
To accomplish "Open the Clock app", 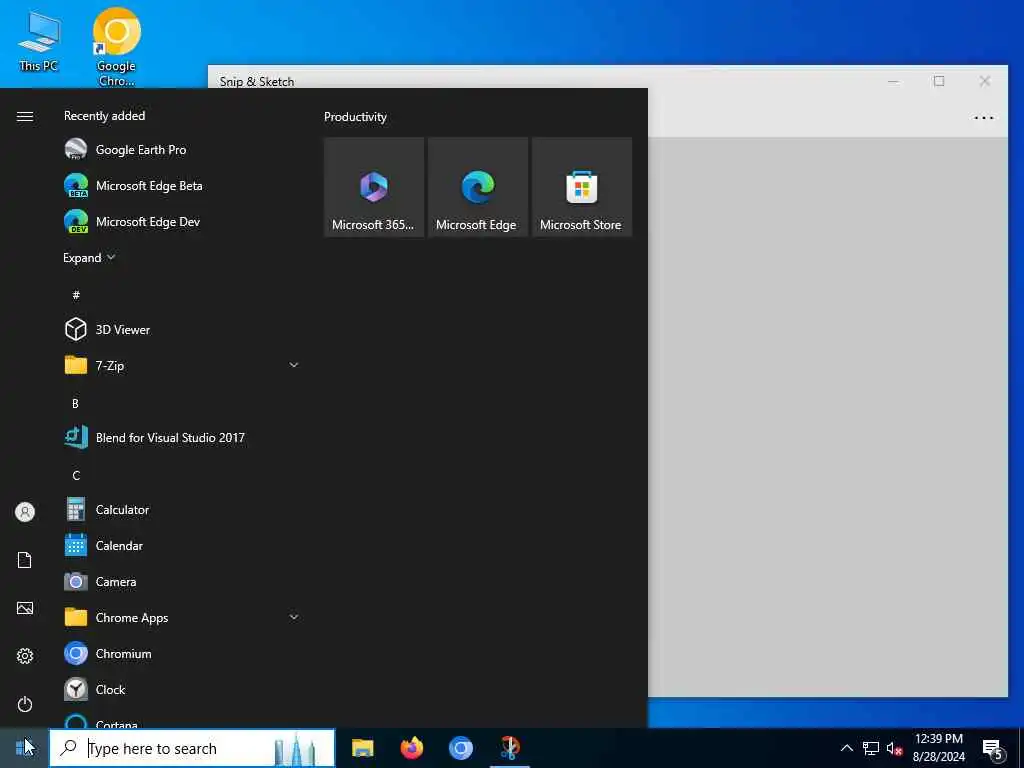I will pos(183,689).
